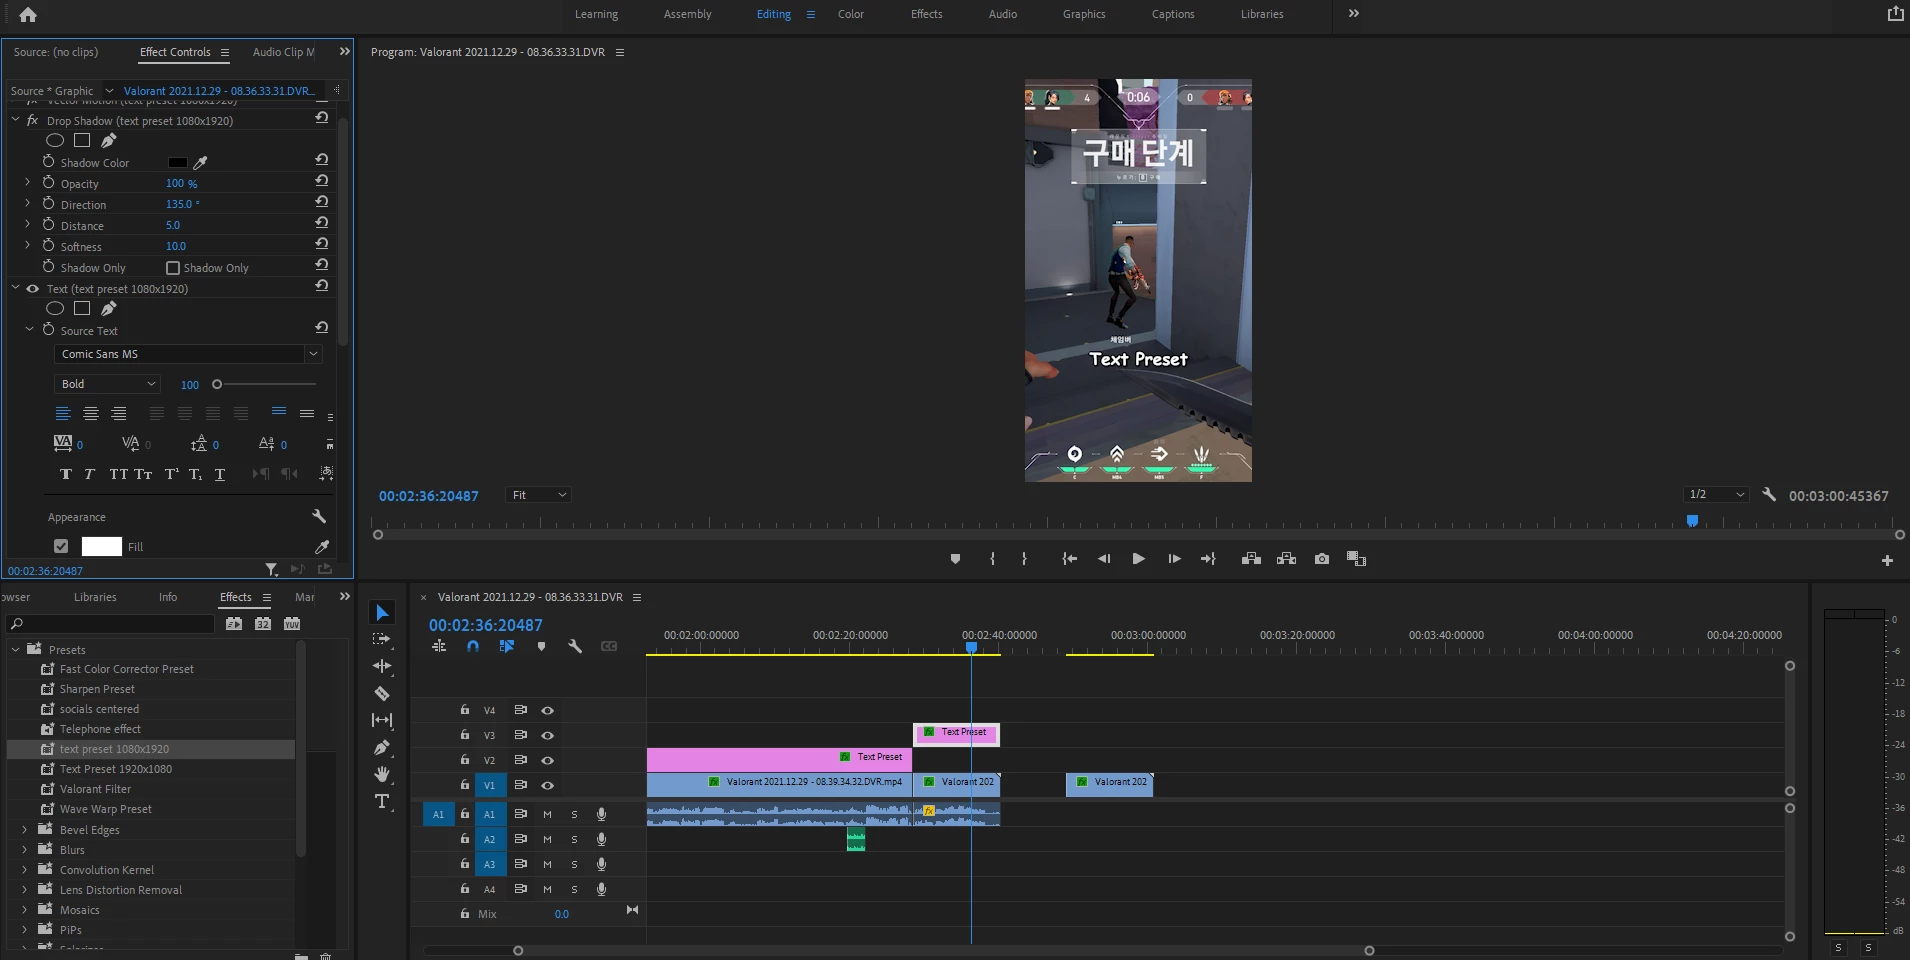Toggle the Fill checkbox under Appearance
Screen dimensions: 1910x960
(x=61, y=546)
